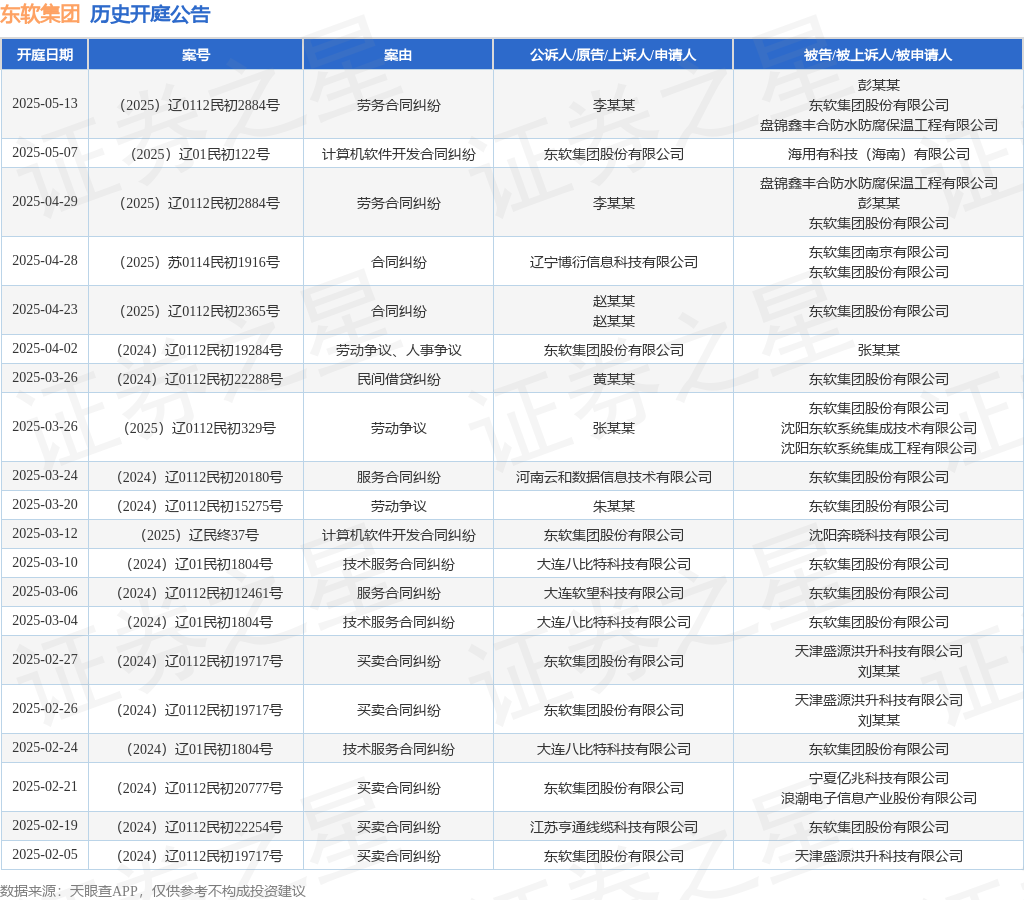Select the date cell 2025-02-27
The height and width of the screenshot is (900, 1024).
point(44,659)
